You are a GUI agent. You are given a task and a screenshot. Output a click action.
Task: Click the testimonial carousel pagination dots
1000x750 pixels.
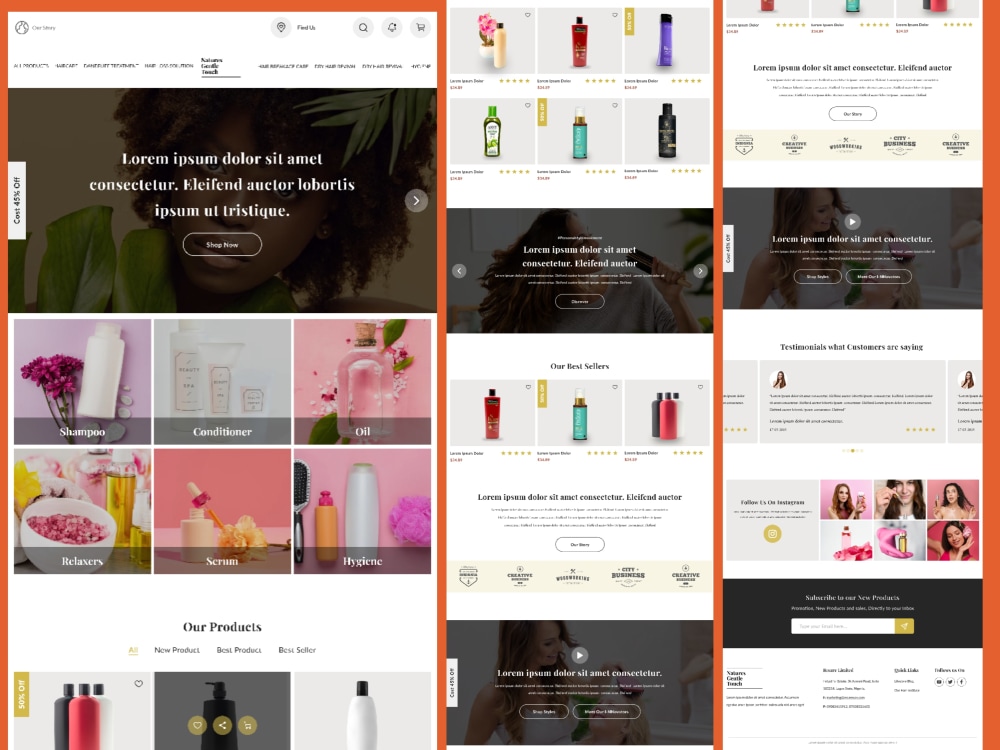coord(853,450)
